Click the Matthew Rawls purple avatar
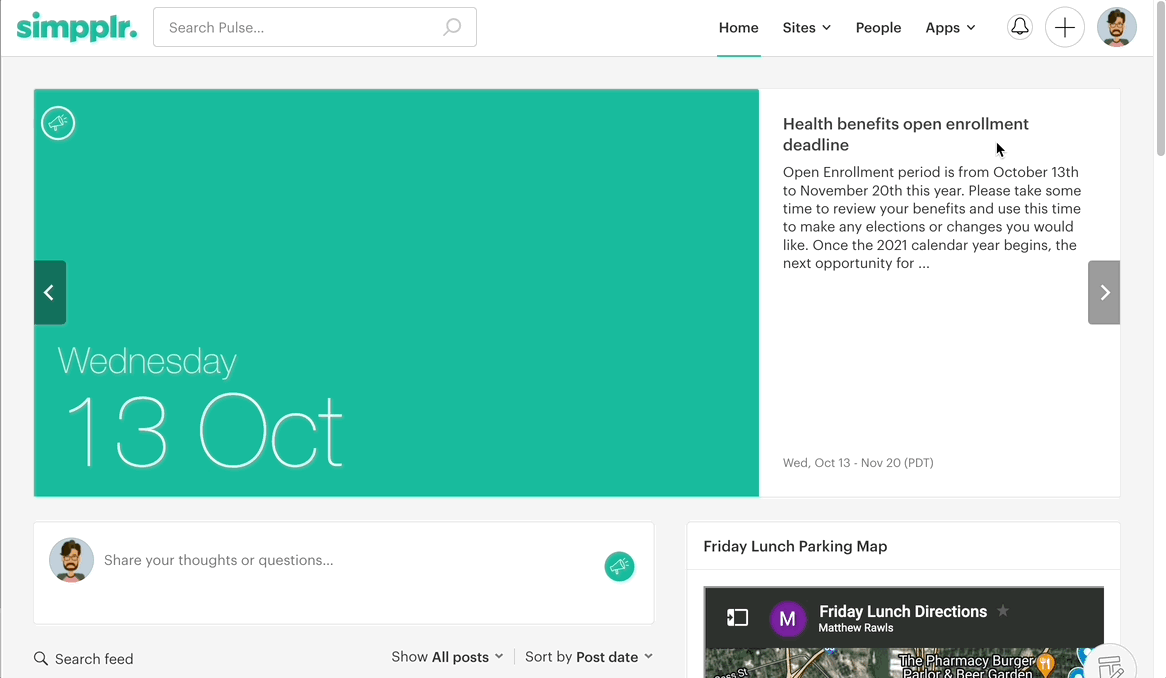The height and width of the screenshot is (678, 1166). coord(787,619)
